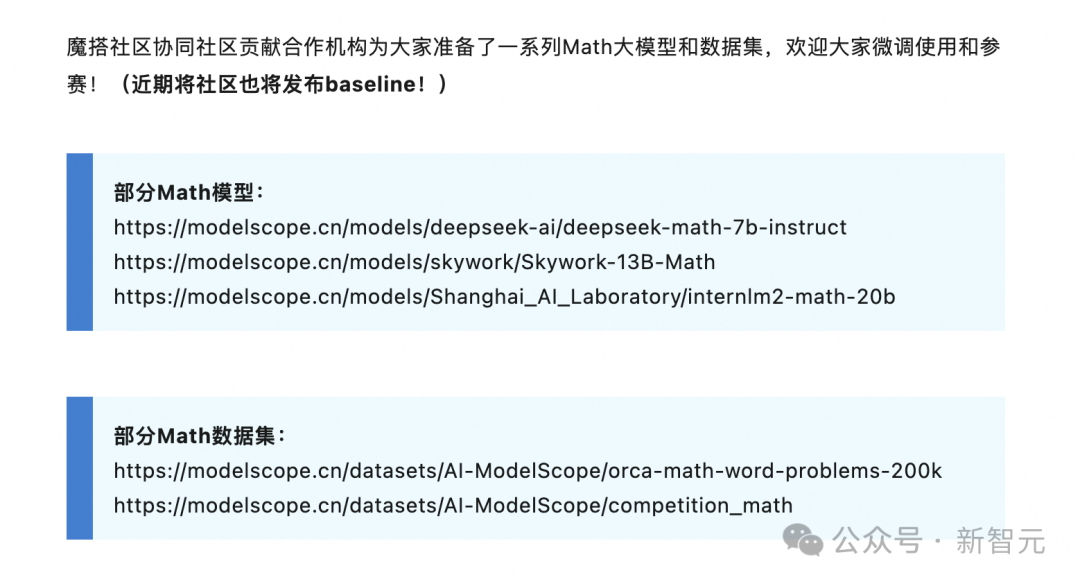Click the light blue Math models quote box

(549, 242)
